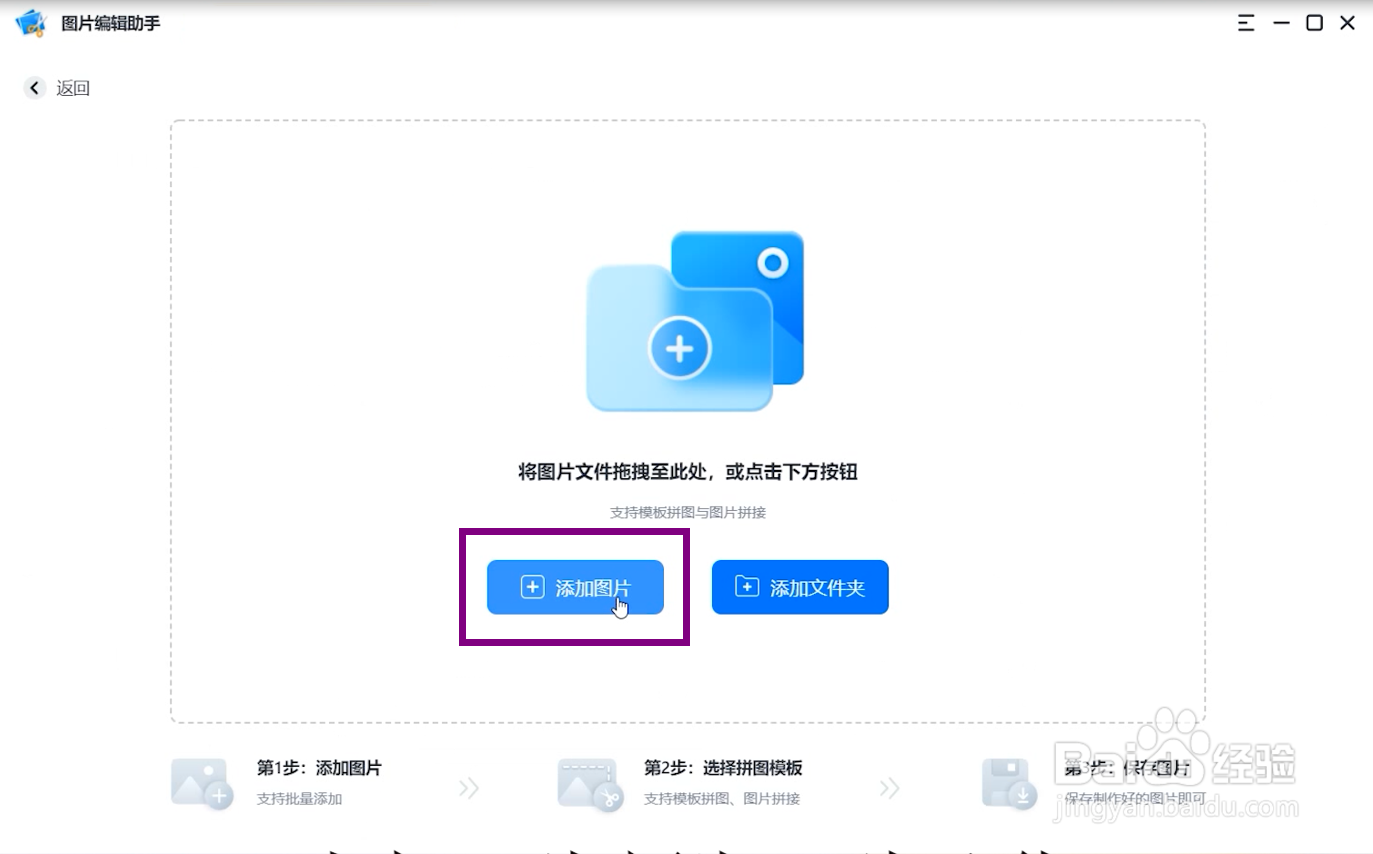
Task: Click the text 支持批量添加
Action: click(x=299, y=799)
